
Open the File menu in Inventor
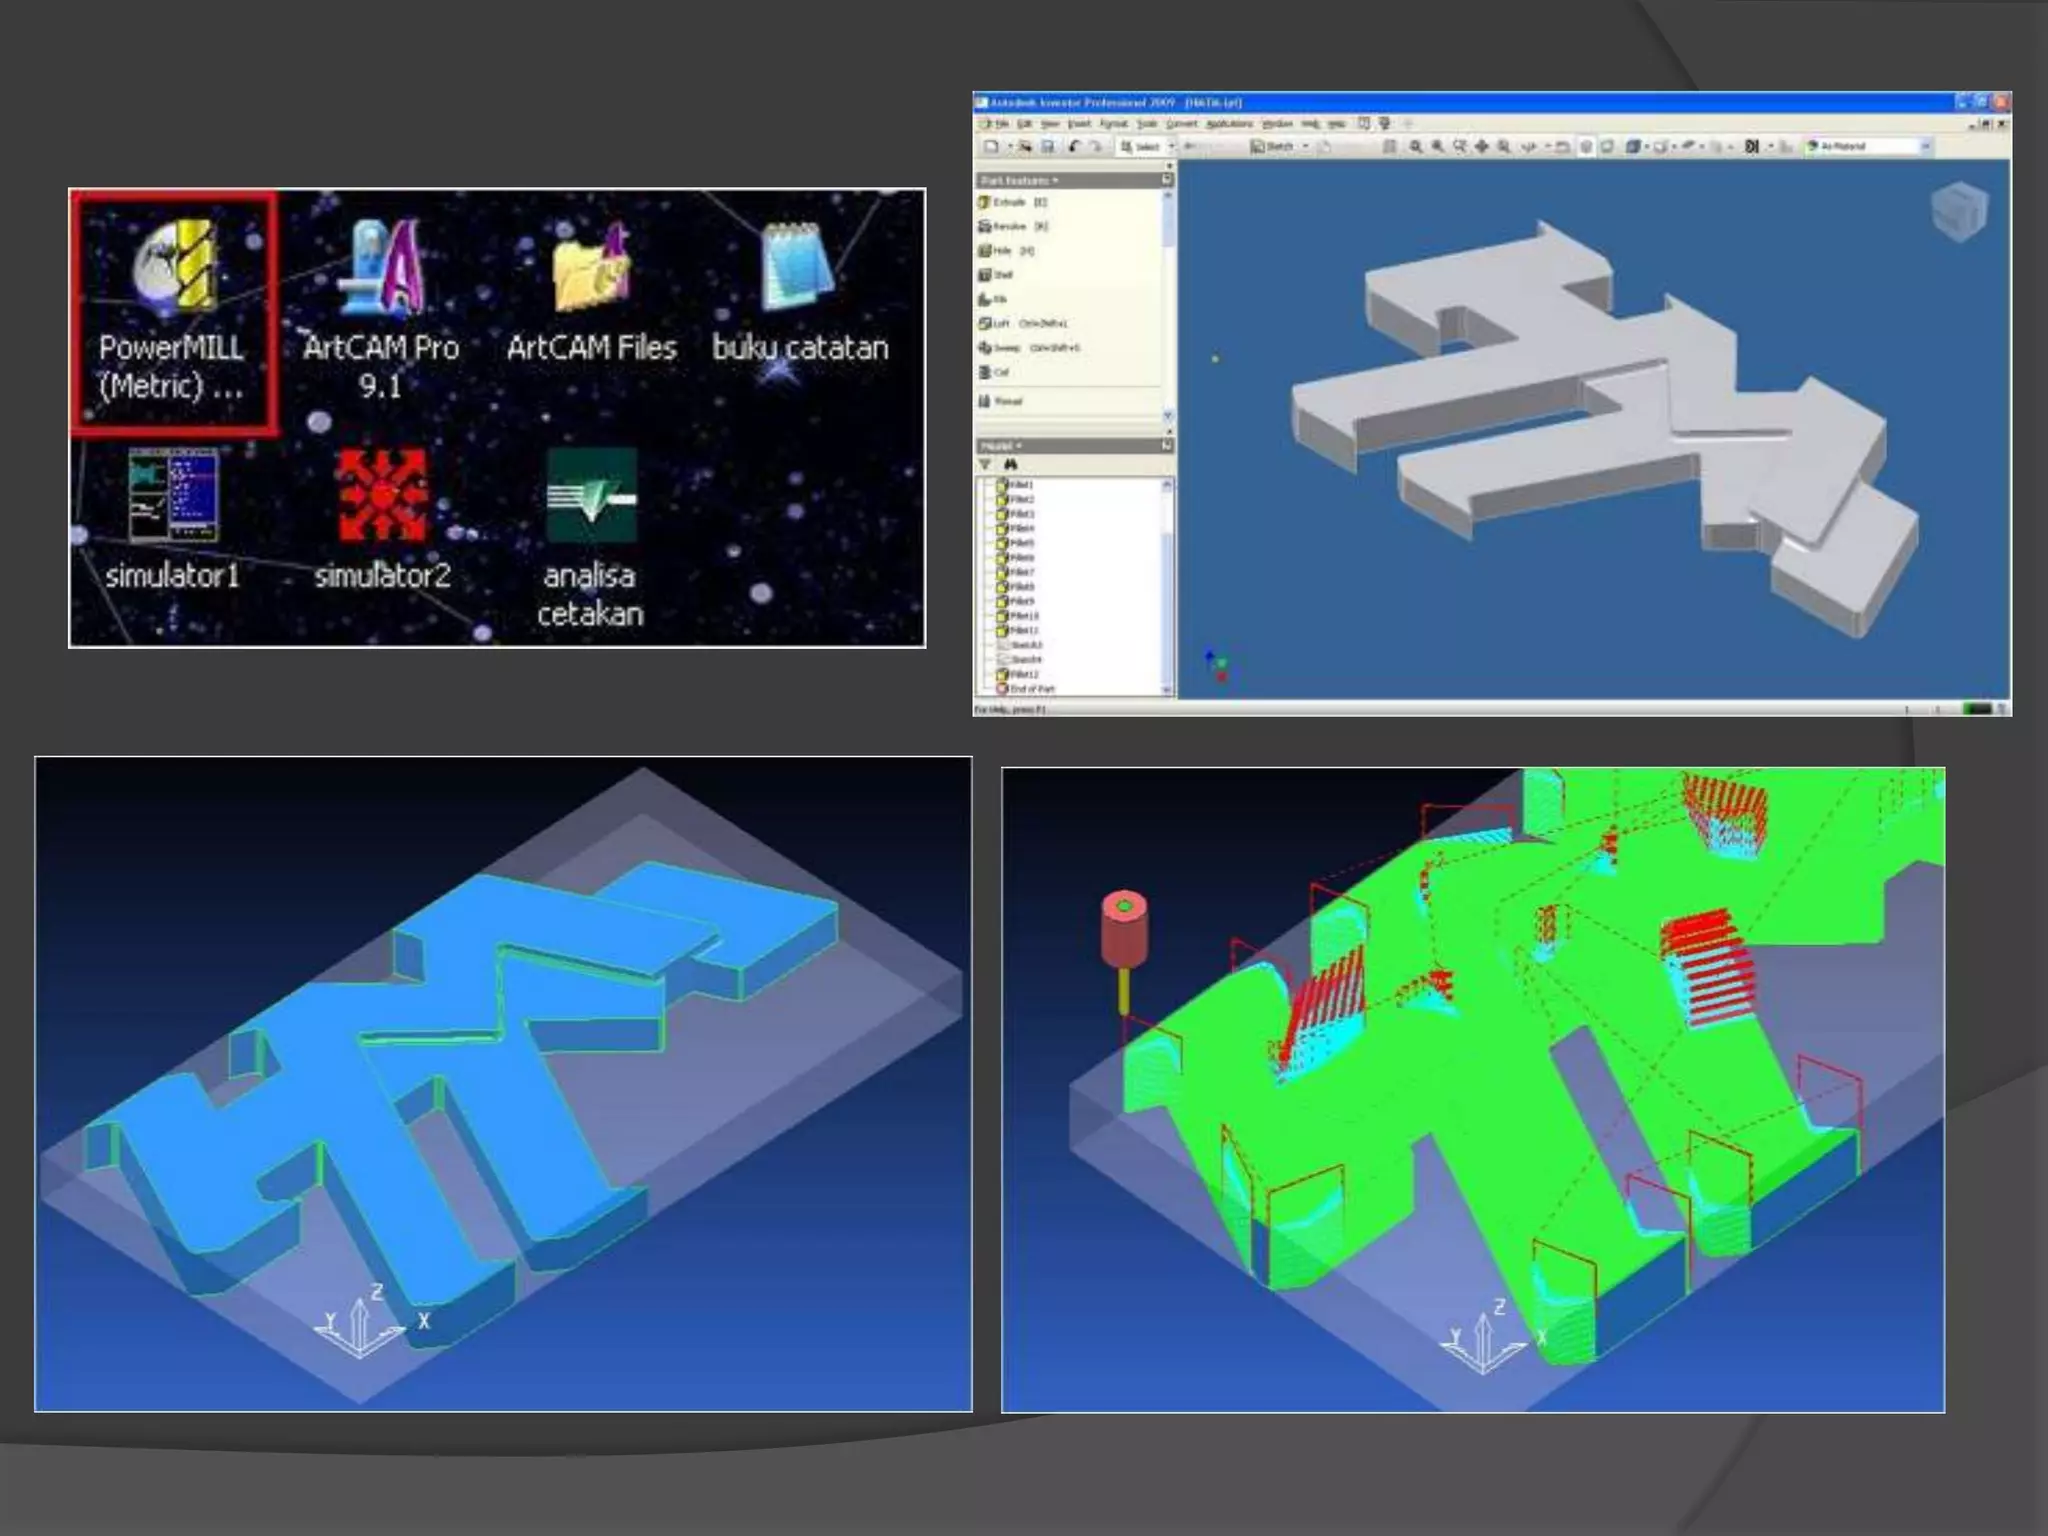(1001, 124)
